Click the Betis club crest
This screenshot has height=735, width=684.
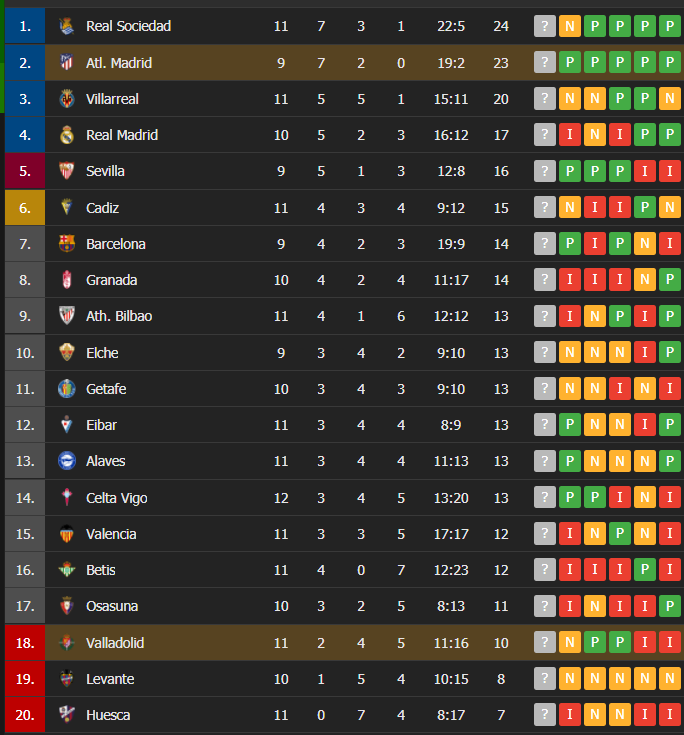pyautogui.click(x=67, y=570)
